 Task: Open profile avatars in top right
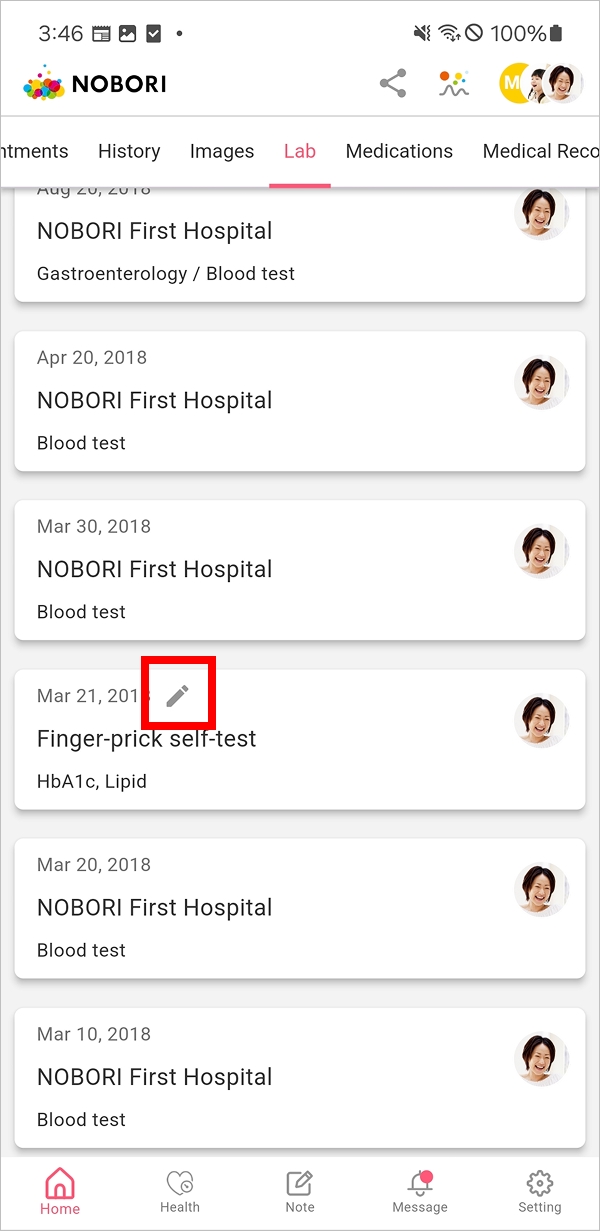(x=541, y=84)
